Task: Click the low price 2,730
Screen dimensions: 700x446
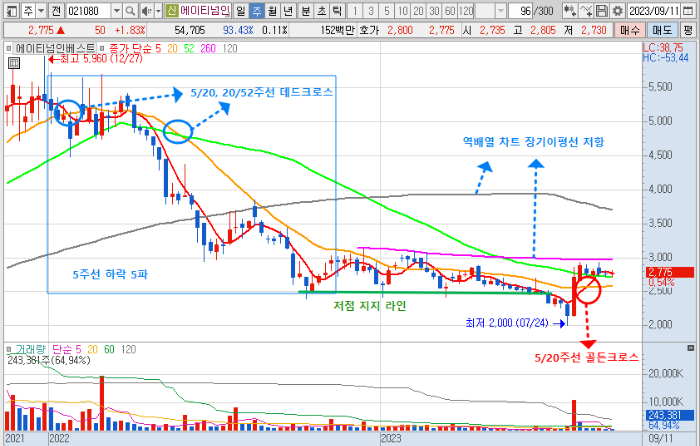Action: 594,30
